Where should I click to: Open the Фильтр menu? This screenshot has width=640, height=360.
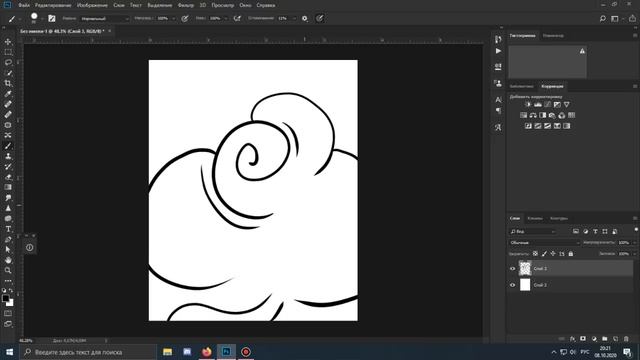tap(186, 5)
